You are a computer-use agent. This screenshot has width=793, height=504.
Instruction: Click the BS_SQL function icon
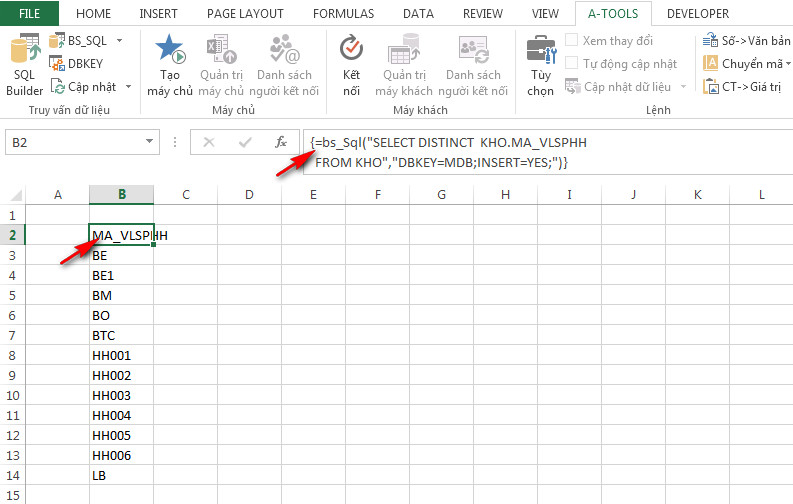pos(56,40)
